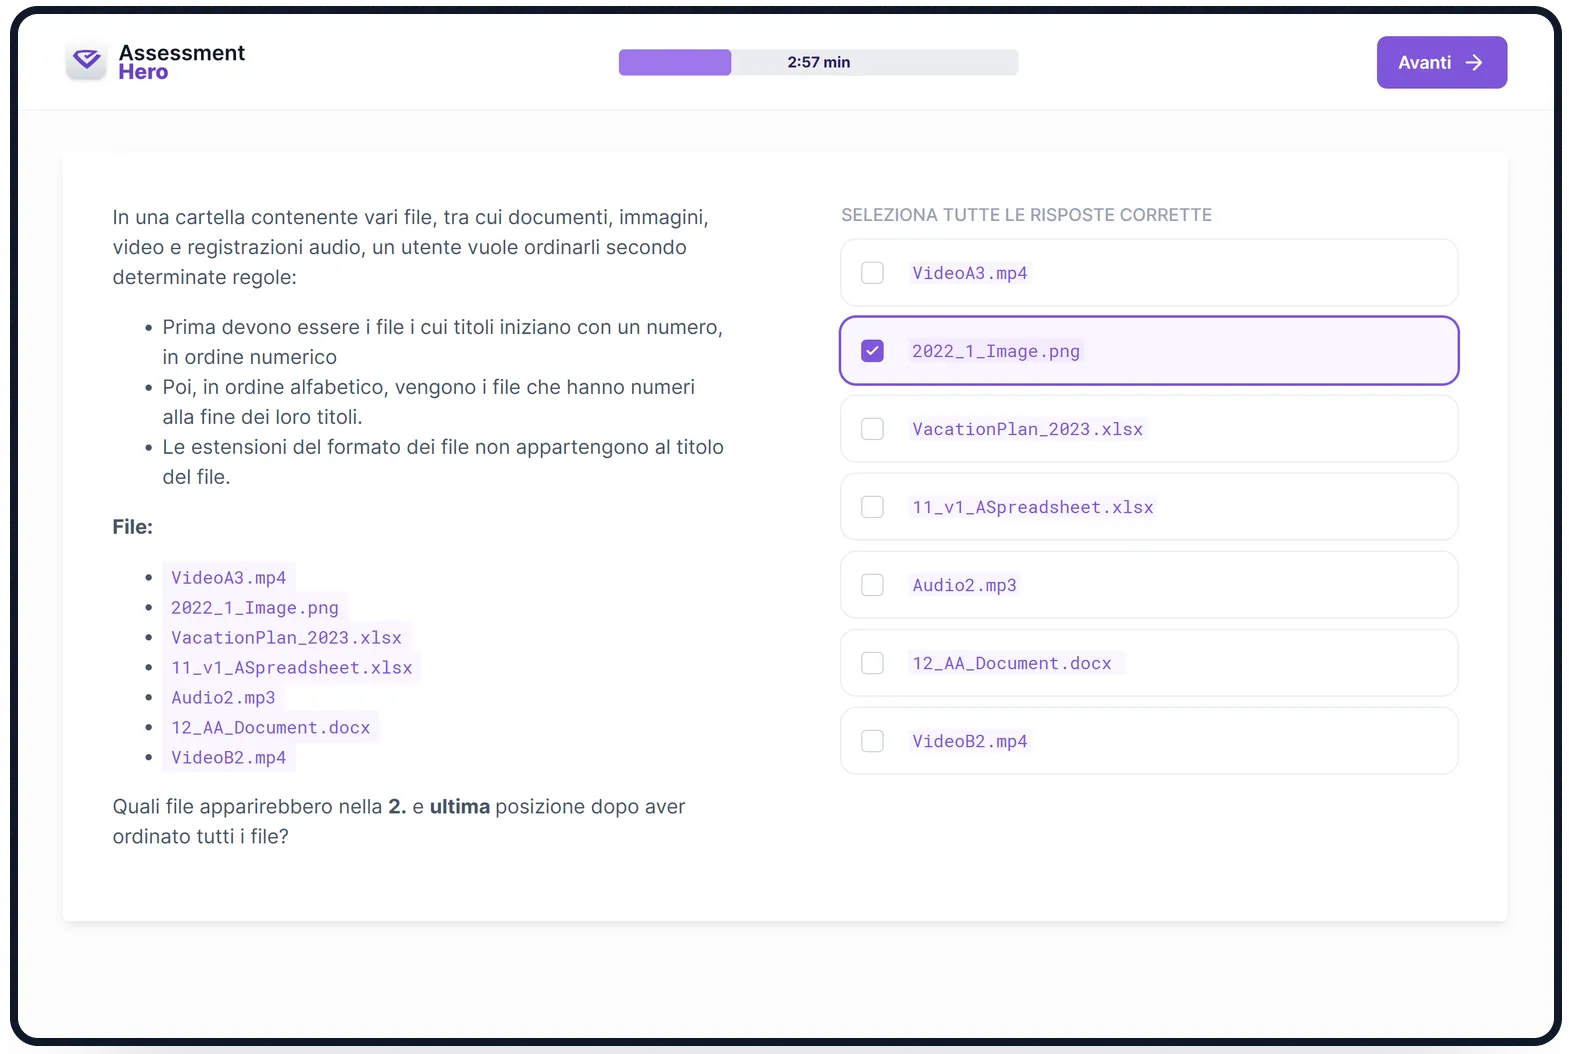1569x1054 pixels.
Task: Click the 2:57 min timer progress bar
Action: (x=818, y=62)
